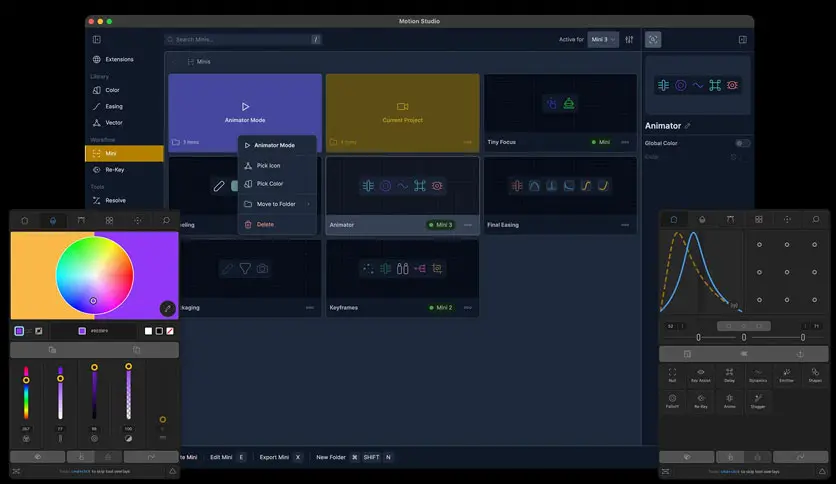Click the focus capture icon button
The image size is (836, 484).
point(653,39)
